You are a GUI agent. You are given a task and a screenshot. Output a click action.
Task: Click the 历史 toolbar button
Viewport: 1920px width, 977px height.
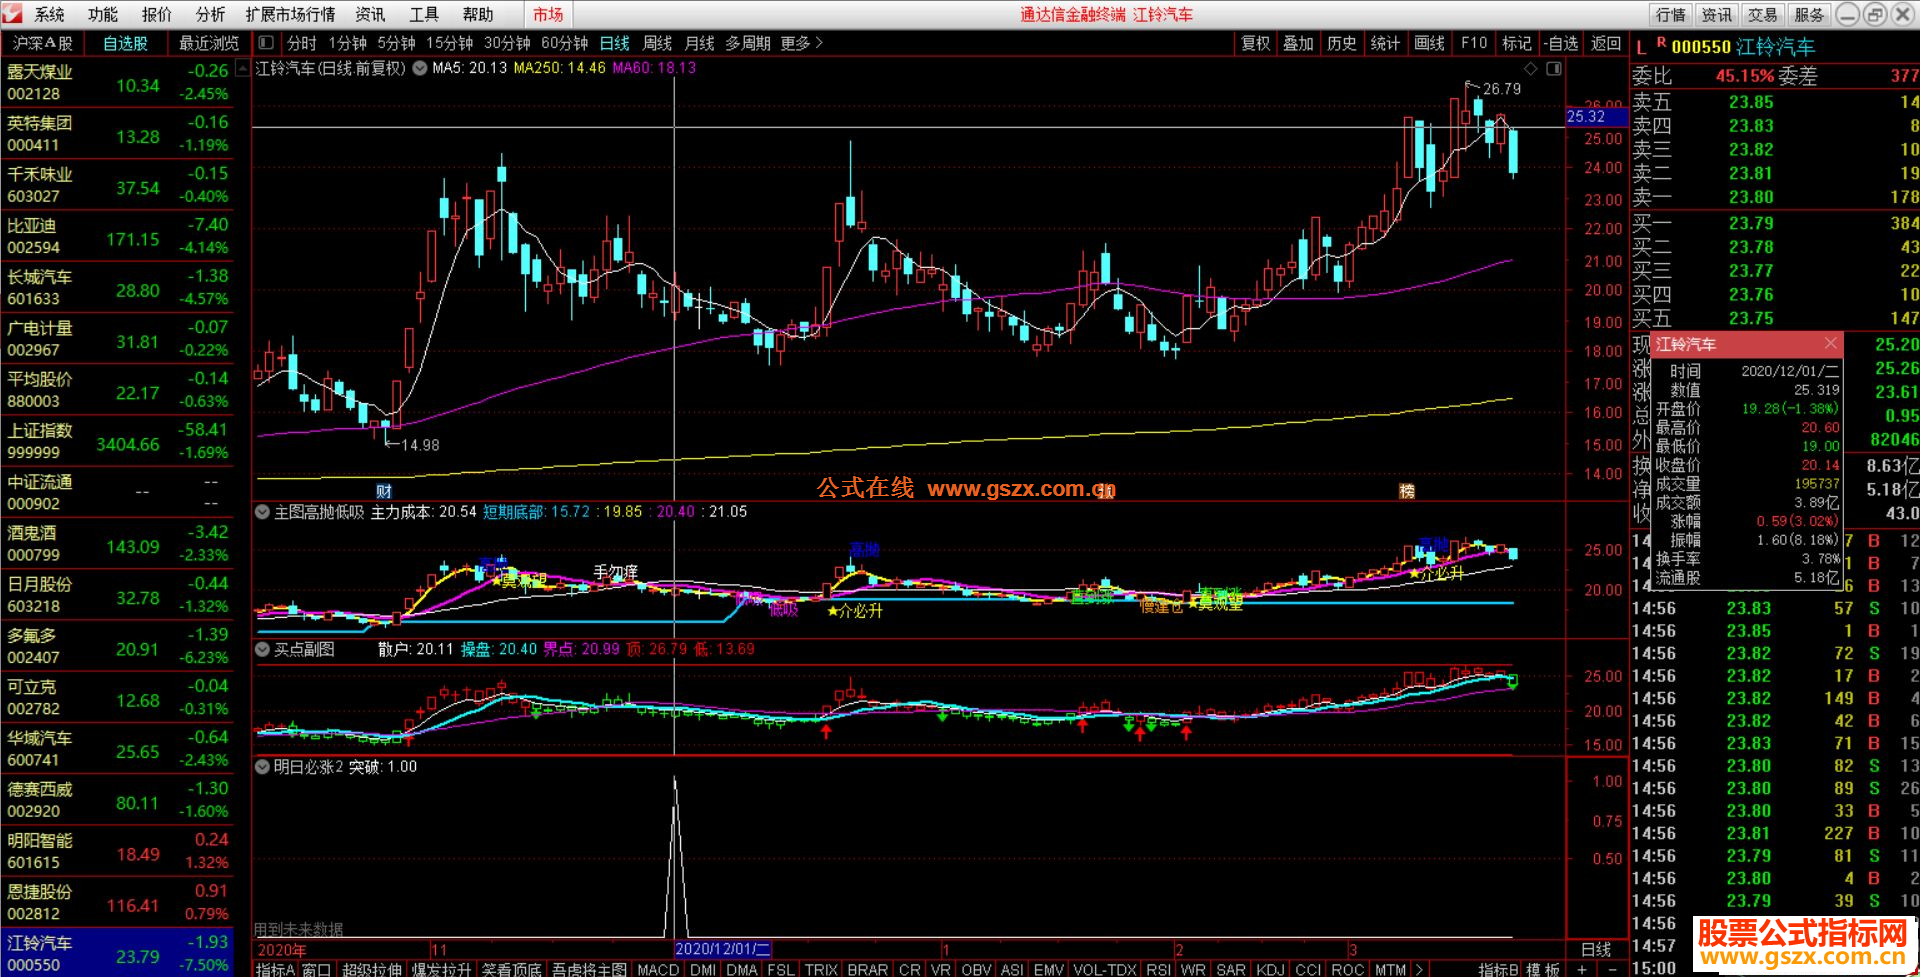1342,43
